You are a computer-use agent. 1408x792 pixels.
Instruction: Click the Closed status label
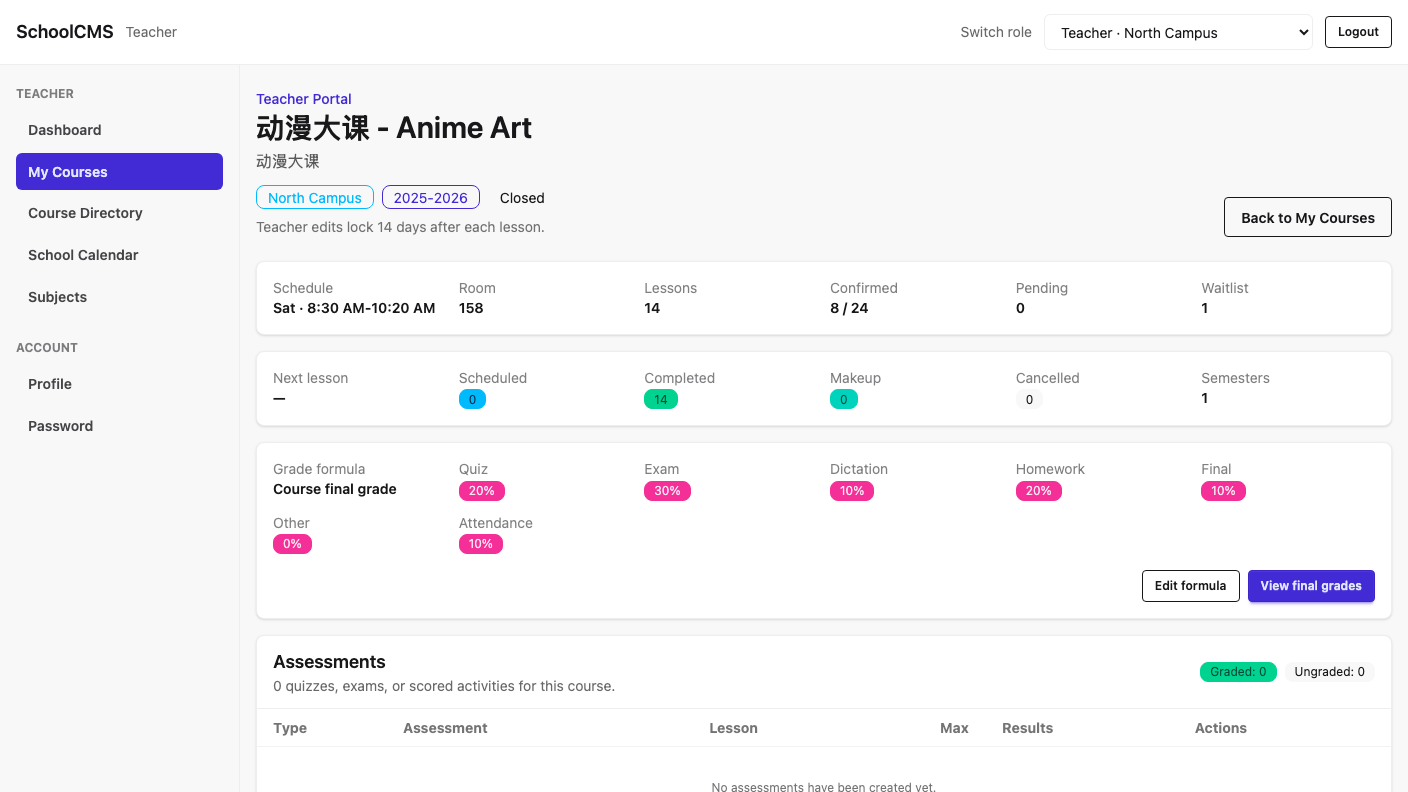point(522,198)
